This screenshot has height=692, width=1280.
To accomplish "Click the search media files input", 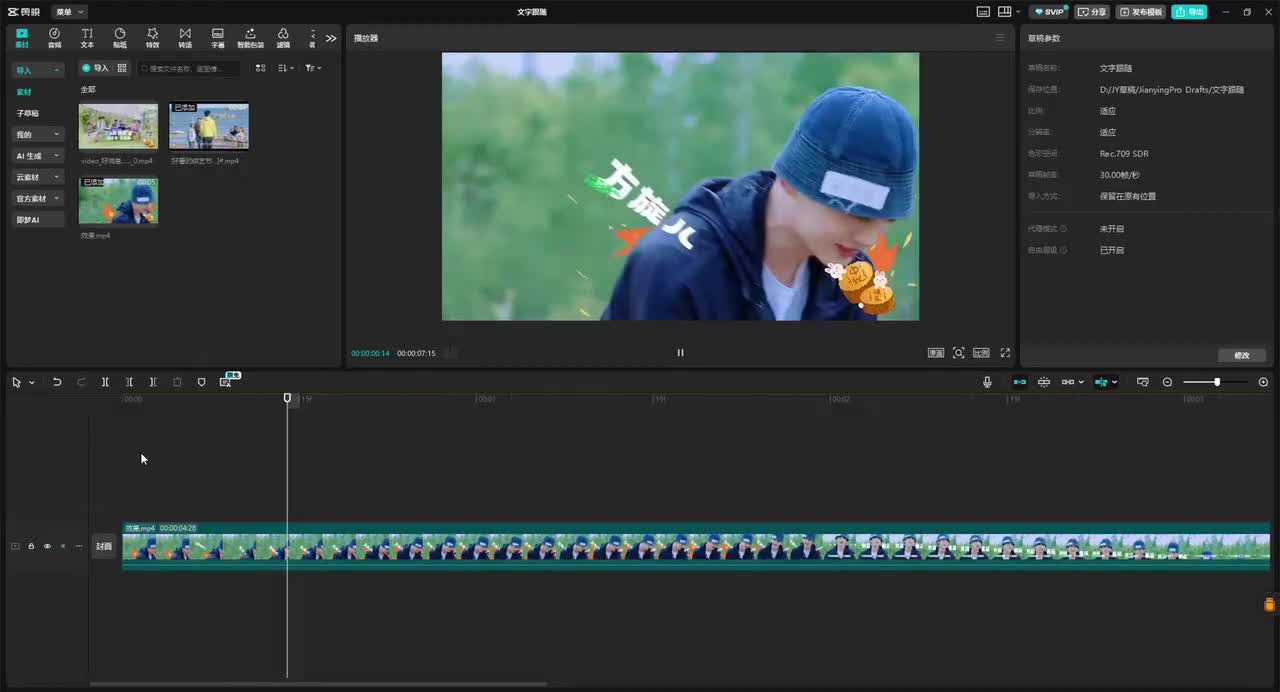I will pyautogui.click(x=189, y=68).
